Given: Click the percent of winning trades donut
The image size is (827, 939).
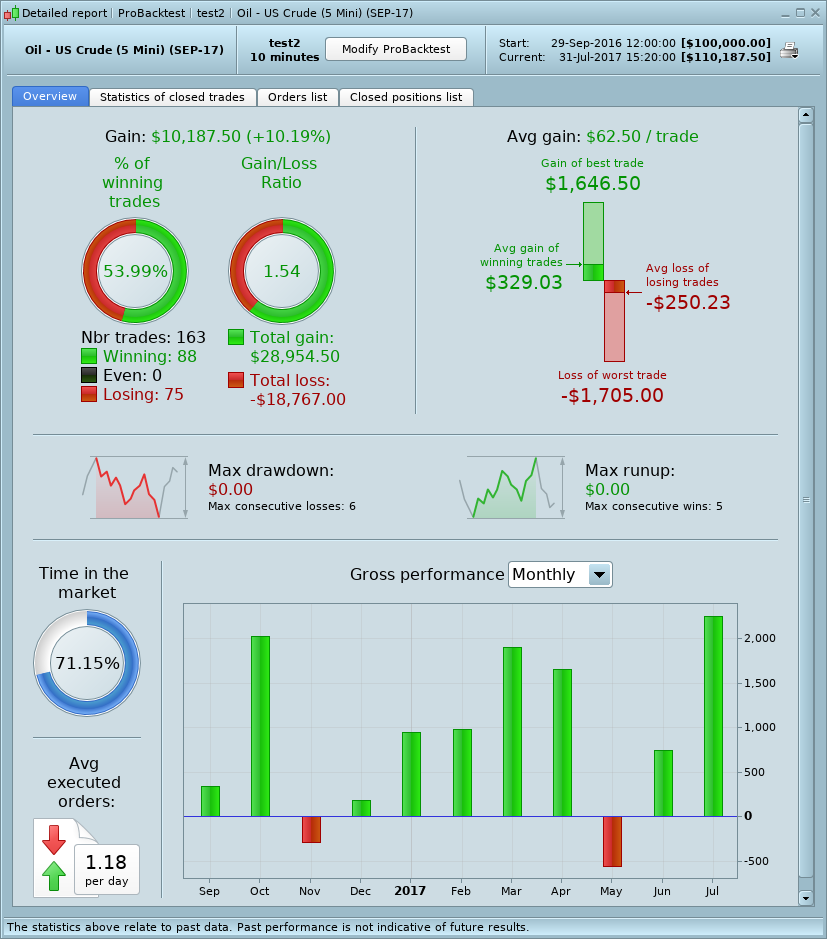Looking at the screenshot, I should (x=135, y=271).
